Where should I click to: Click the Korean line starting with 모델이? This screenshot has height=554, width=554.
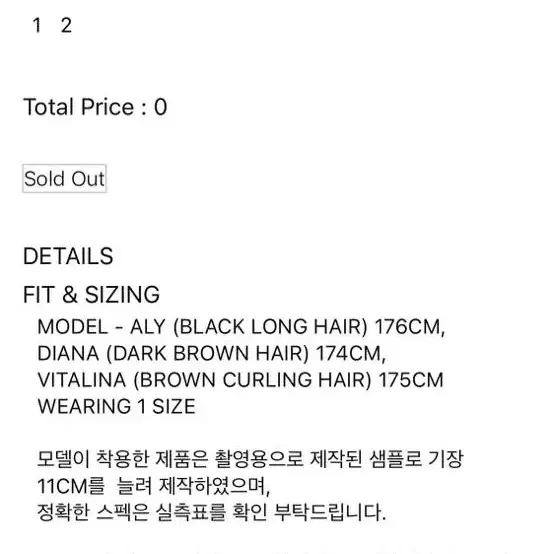pyautogui.click(x=250, y=459)
